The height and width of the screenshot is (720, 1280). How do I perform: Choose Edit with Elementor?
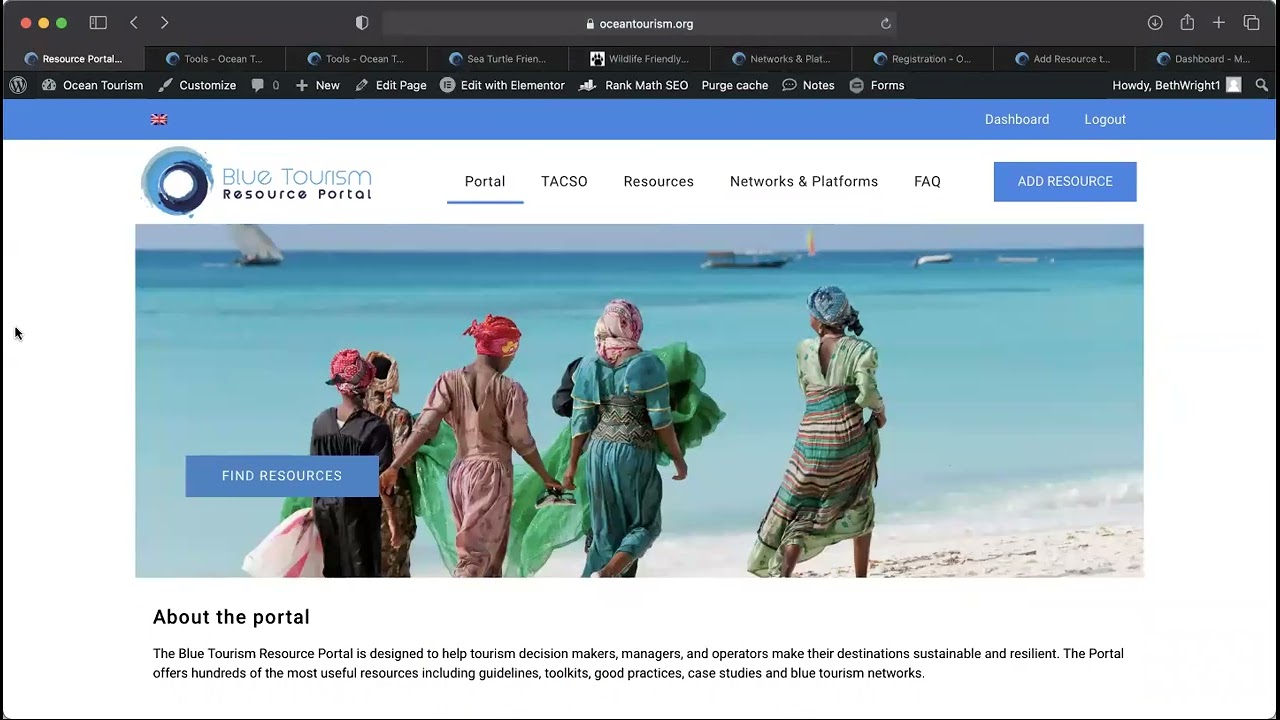(502, 85)
